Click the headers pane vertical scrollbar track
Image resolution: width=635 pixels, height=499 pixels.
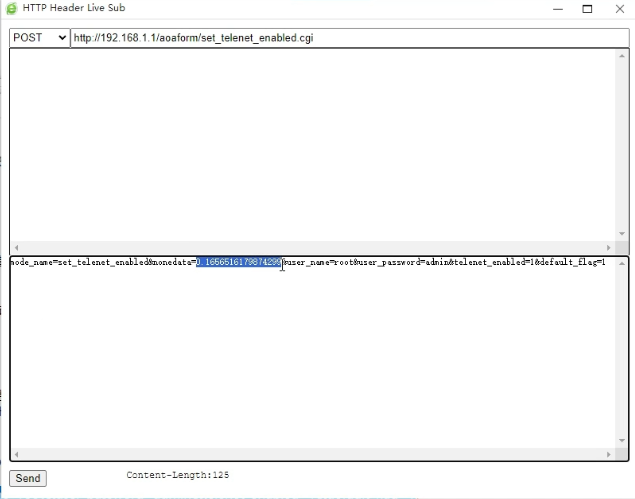pos(622,140)
